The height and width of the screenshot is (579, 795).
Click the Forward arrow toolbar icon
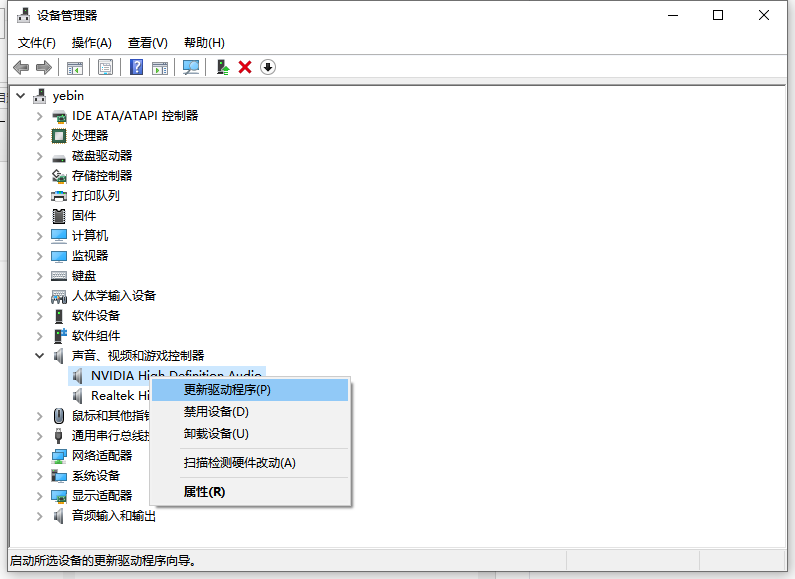coord(44,67)
